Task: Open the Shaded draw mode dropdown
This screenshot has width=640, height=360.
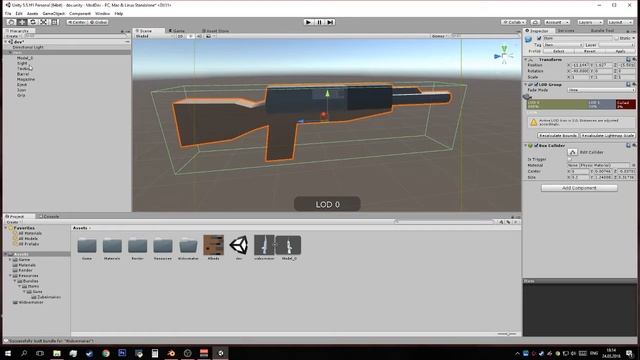Action: pos(154,36)
